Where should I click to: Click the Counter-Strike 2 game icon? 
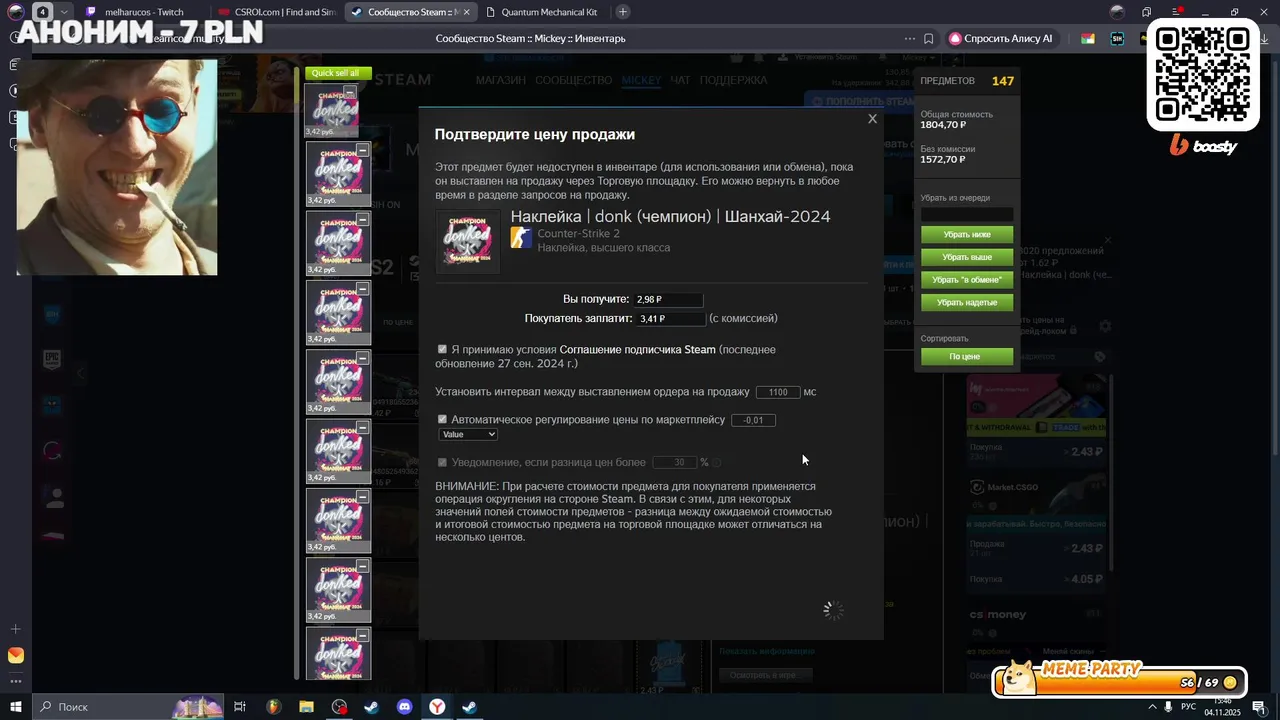tap(521, 237)
